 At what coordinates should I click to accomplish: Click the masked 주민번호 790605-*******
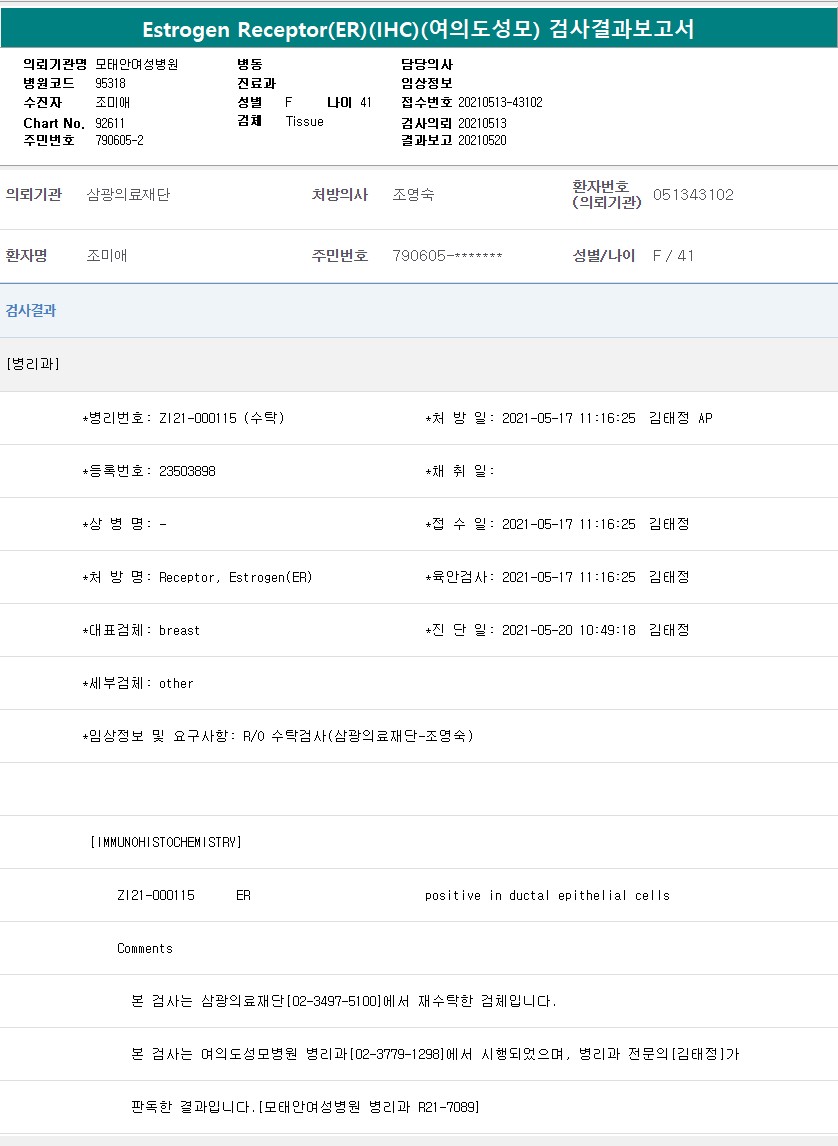click(447, 256)
